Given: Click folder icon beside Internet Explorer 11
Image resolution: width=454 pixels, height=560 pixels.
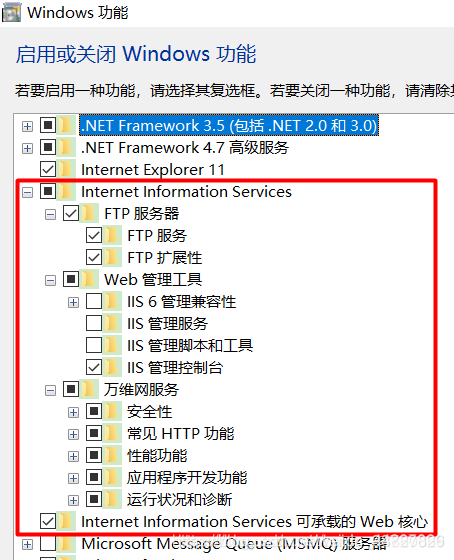Looking at the screenshot, I should click(x=67, y=169).
